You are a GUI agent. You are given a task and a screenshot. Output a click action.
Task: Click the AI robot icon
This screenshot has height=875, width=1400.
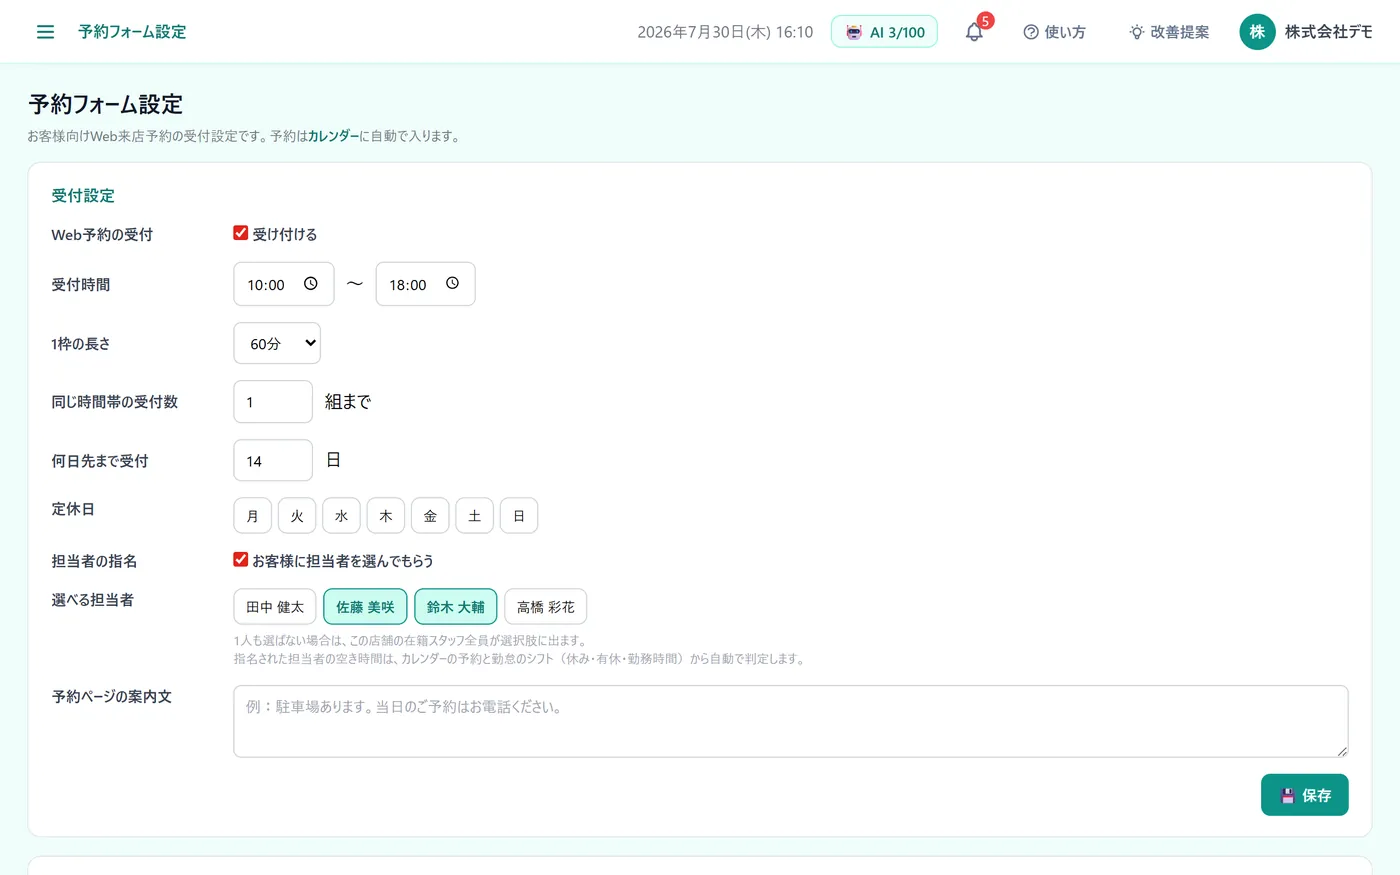(853, 32)
